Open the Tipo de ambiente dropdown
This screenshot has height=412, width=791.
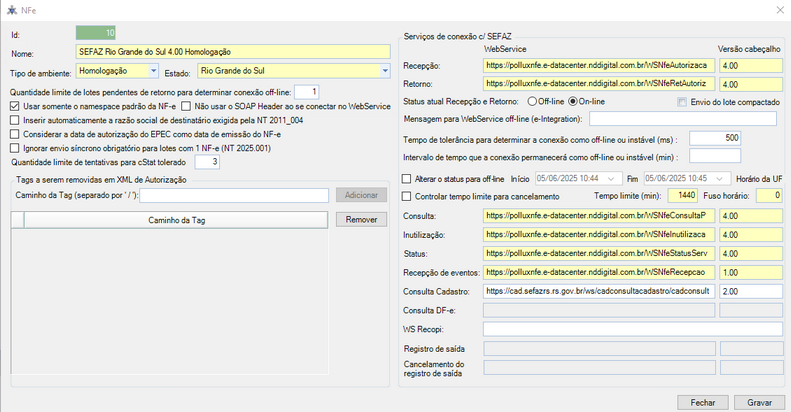click(152, 71)
